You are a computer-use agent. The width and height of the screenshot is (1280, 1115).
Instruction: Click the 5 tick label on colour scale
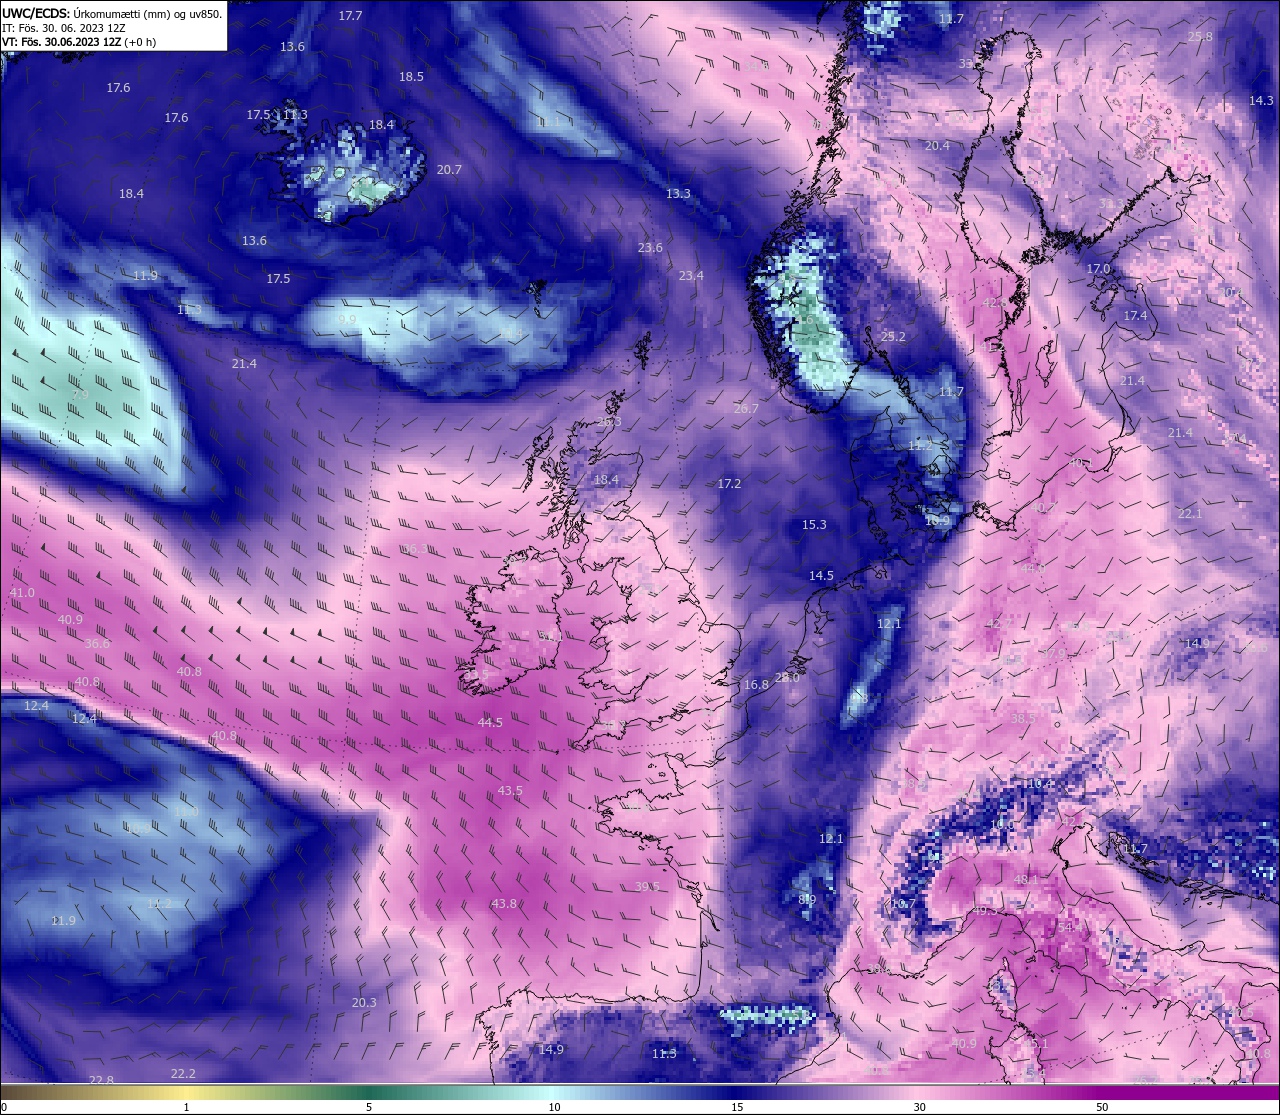[369, 1107]
